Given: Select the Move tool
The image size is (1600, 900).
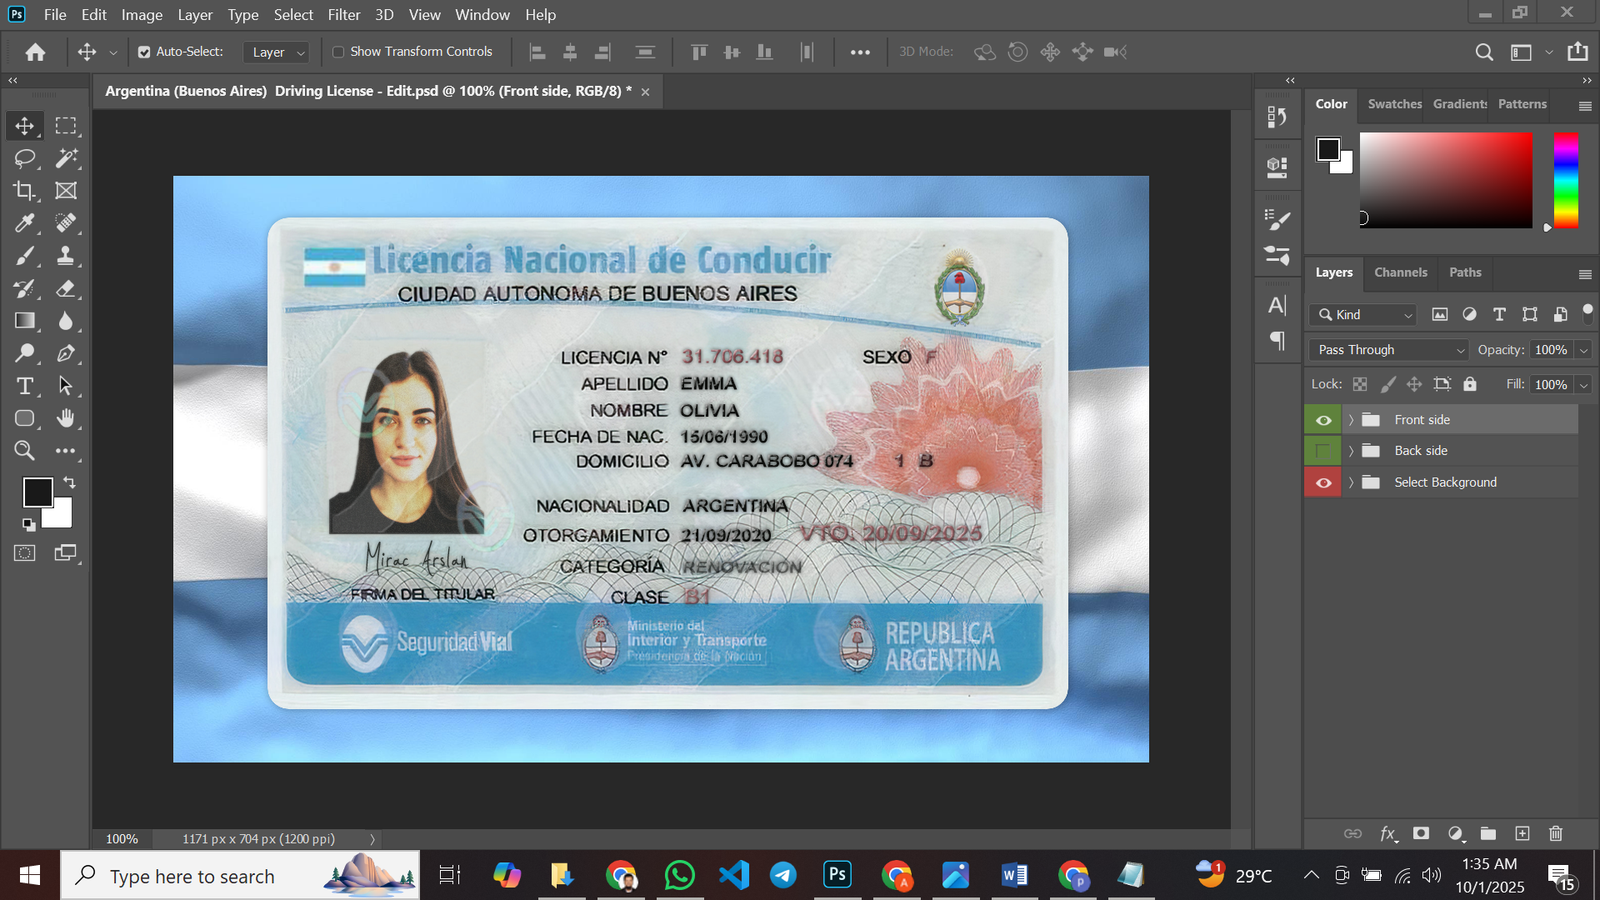Looking at the screenshot, I should [24, 126].
